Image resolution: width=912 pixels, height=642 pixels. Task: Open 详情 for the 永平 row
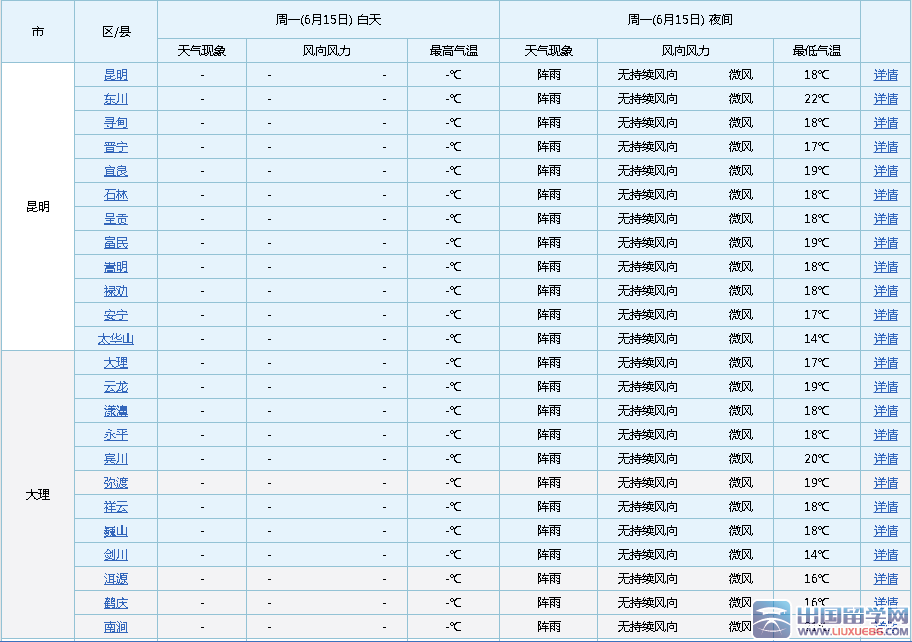click(x=886, y=435)
